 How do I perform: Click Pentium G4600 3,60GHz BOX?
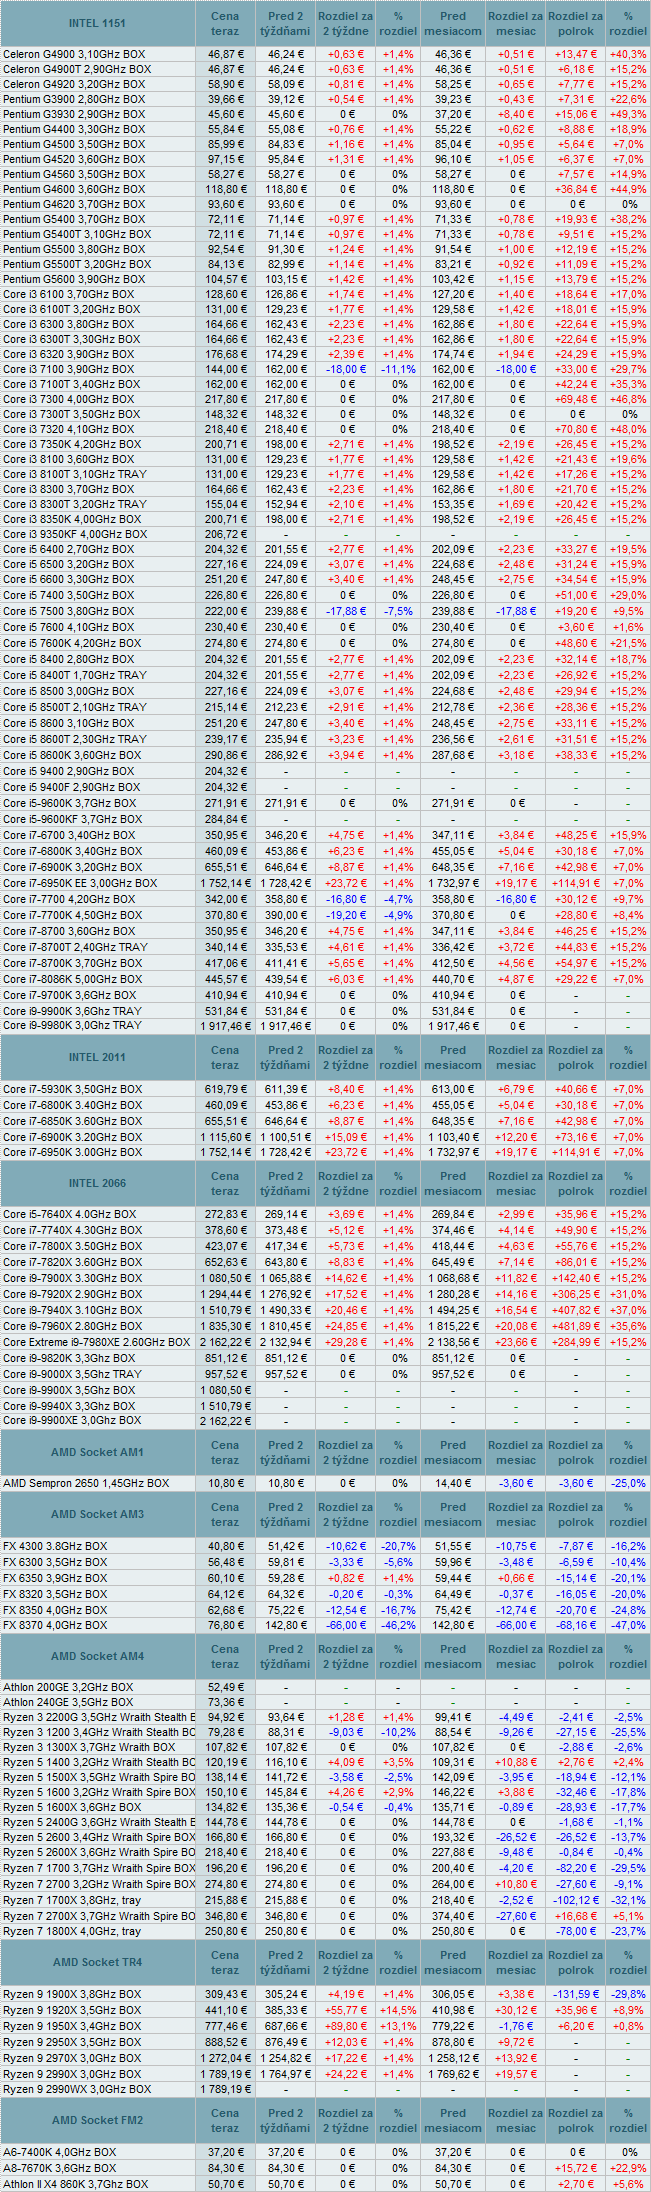[74, 189]
